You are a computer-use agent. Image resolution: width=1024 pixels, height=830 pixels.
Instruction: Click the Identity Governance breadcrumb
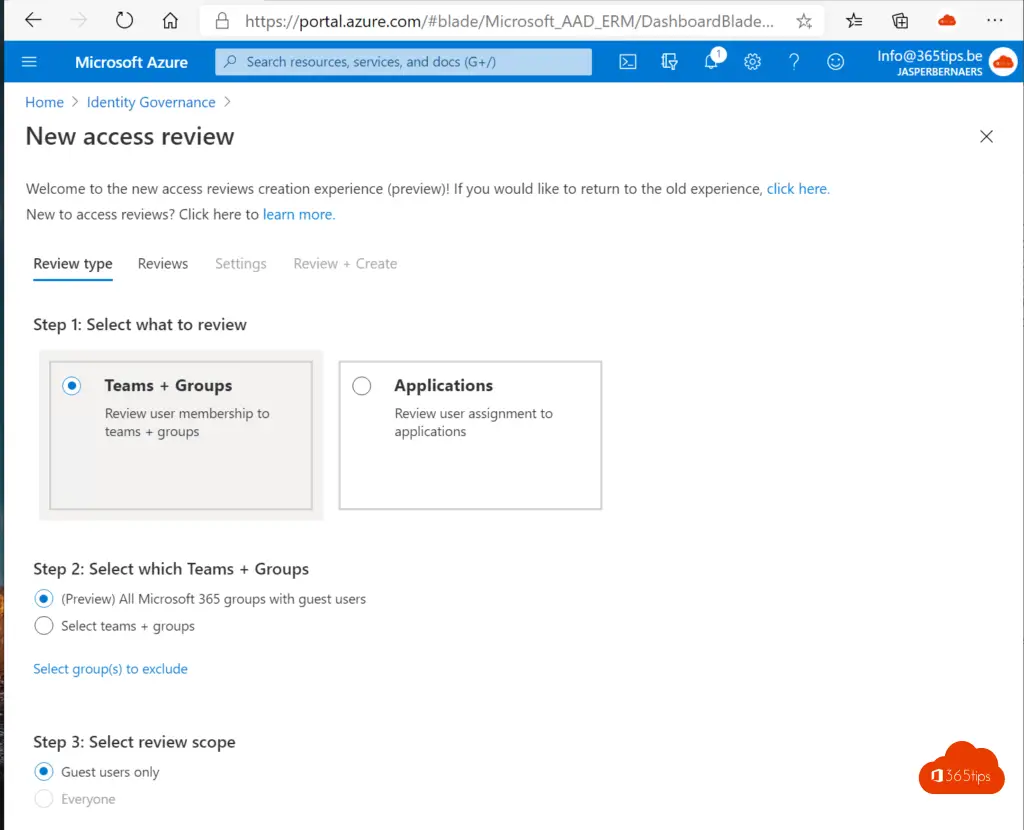tap(151, 102)
